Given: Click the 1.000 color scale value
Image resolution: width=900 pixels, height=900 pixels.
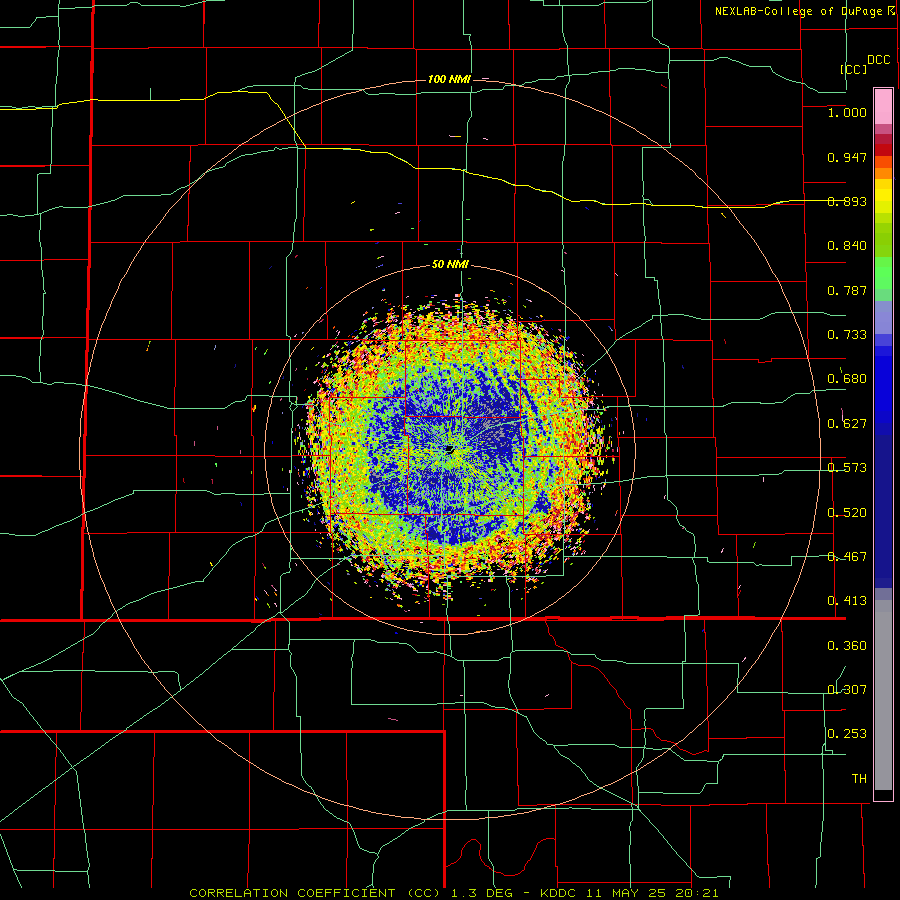Looking at the screenshot, I should 847,112.
